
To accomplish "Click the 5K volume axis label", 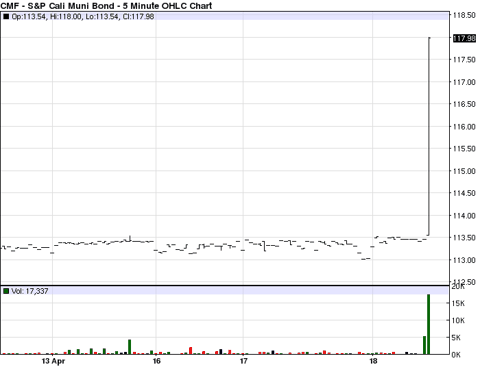I will [x=456, y=338].
